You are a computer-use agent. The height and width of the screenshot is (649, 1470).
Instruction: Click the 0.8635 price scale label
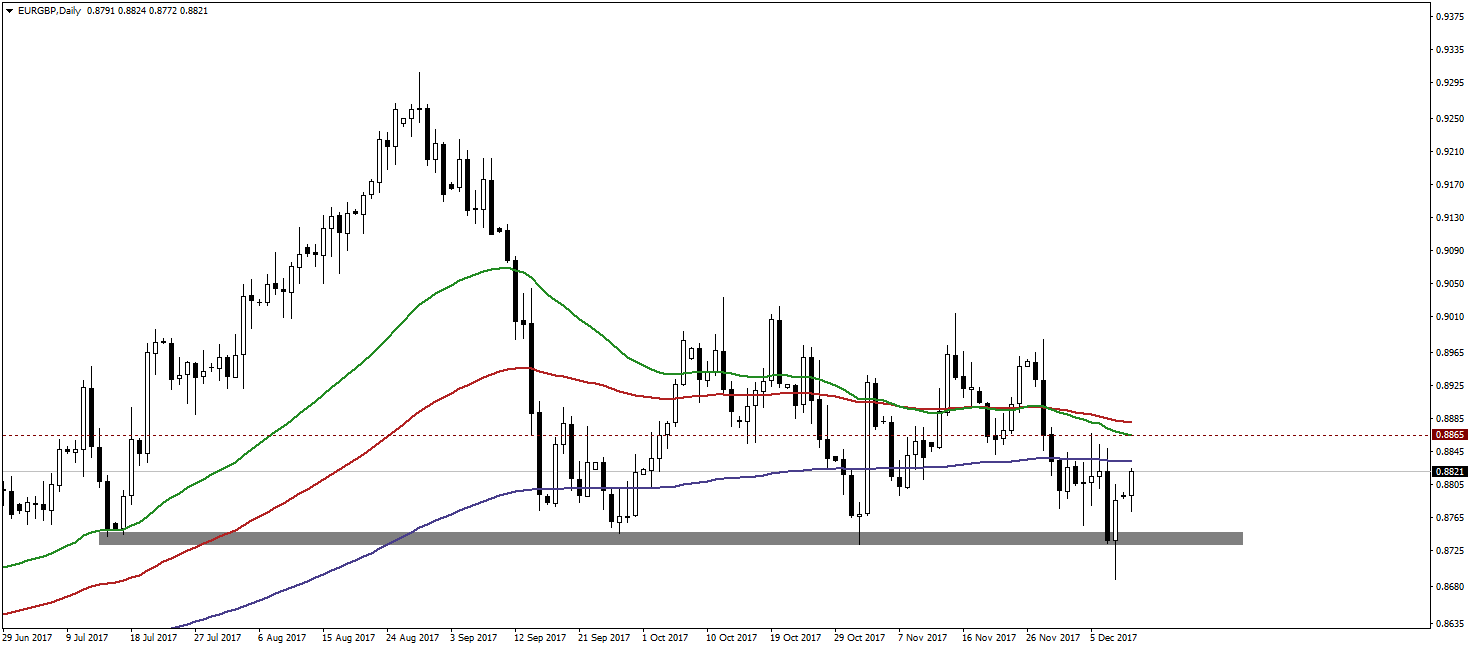click(x=1451, y=622)
